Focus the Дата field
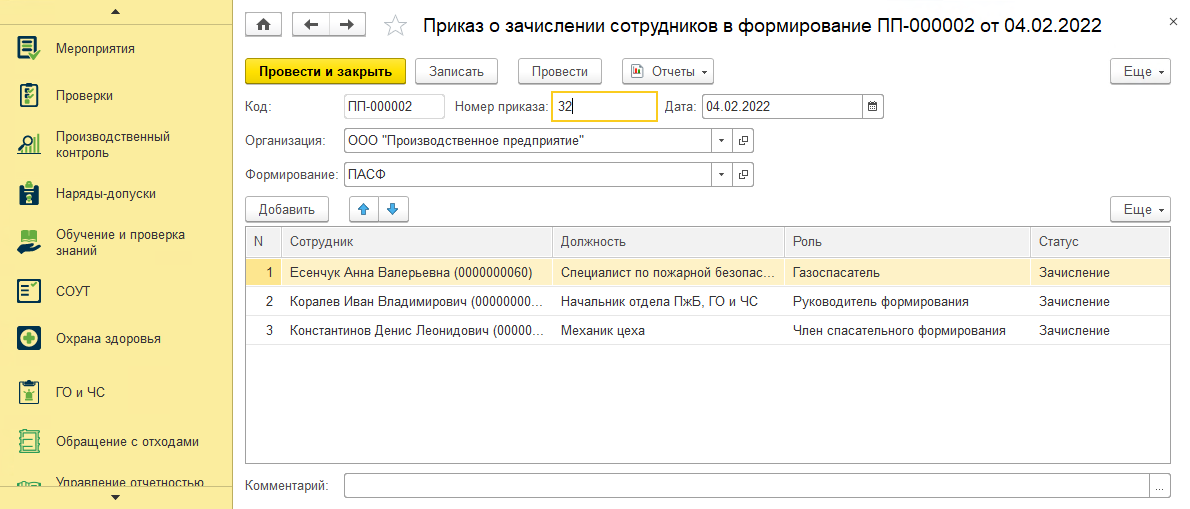Image resolution: width=1190 pixels, height=509 pixels. (x=782, y=107)
